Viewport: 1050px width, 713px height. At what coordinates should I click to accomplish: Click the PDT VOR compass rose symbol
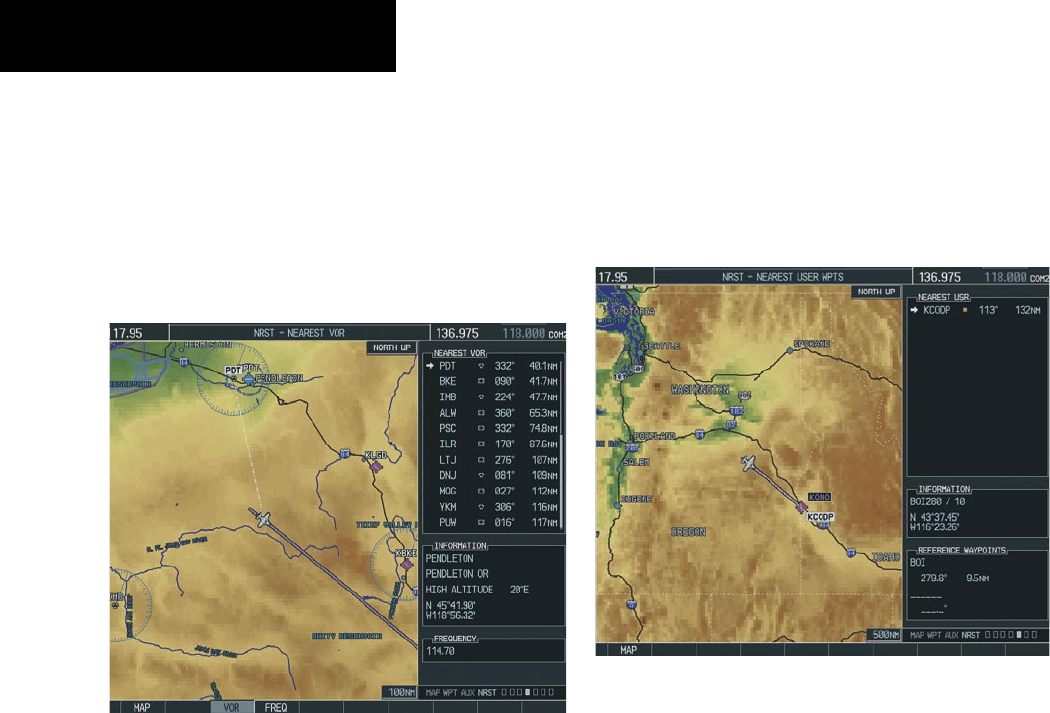pyautogui.click(x=234, y=378)
